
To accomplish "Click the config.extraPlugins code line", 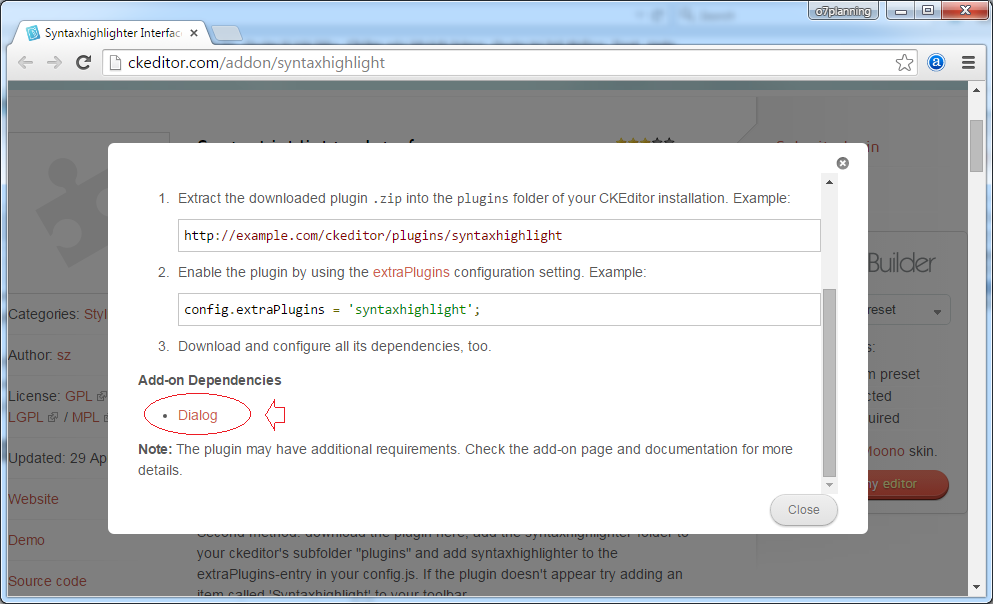I will coord(499,310).
